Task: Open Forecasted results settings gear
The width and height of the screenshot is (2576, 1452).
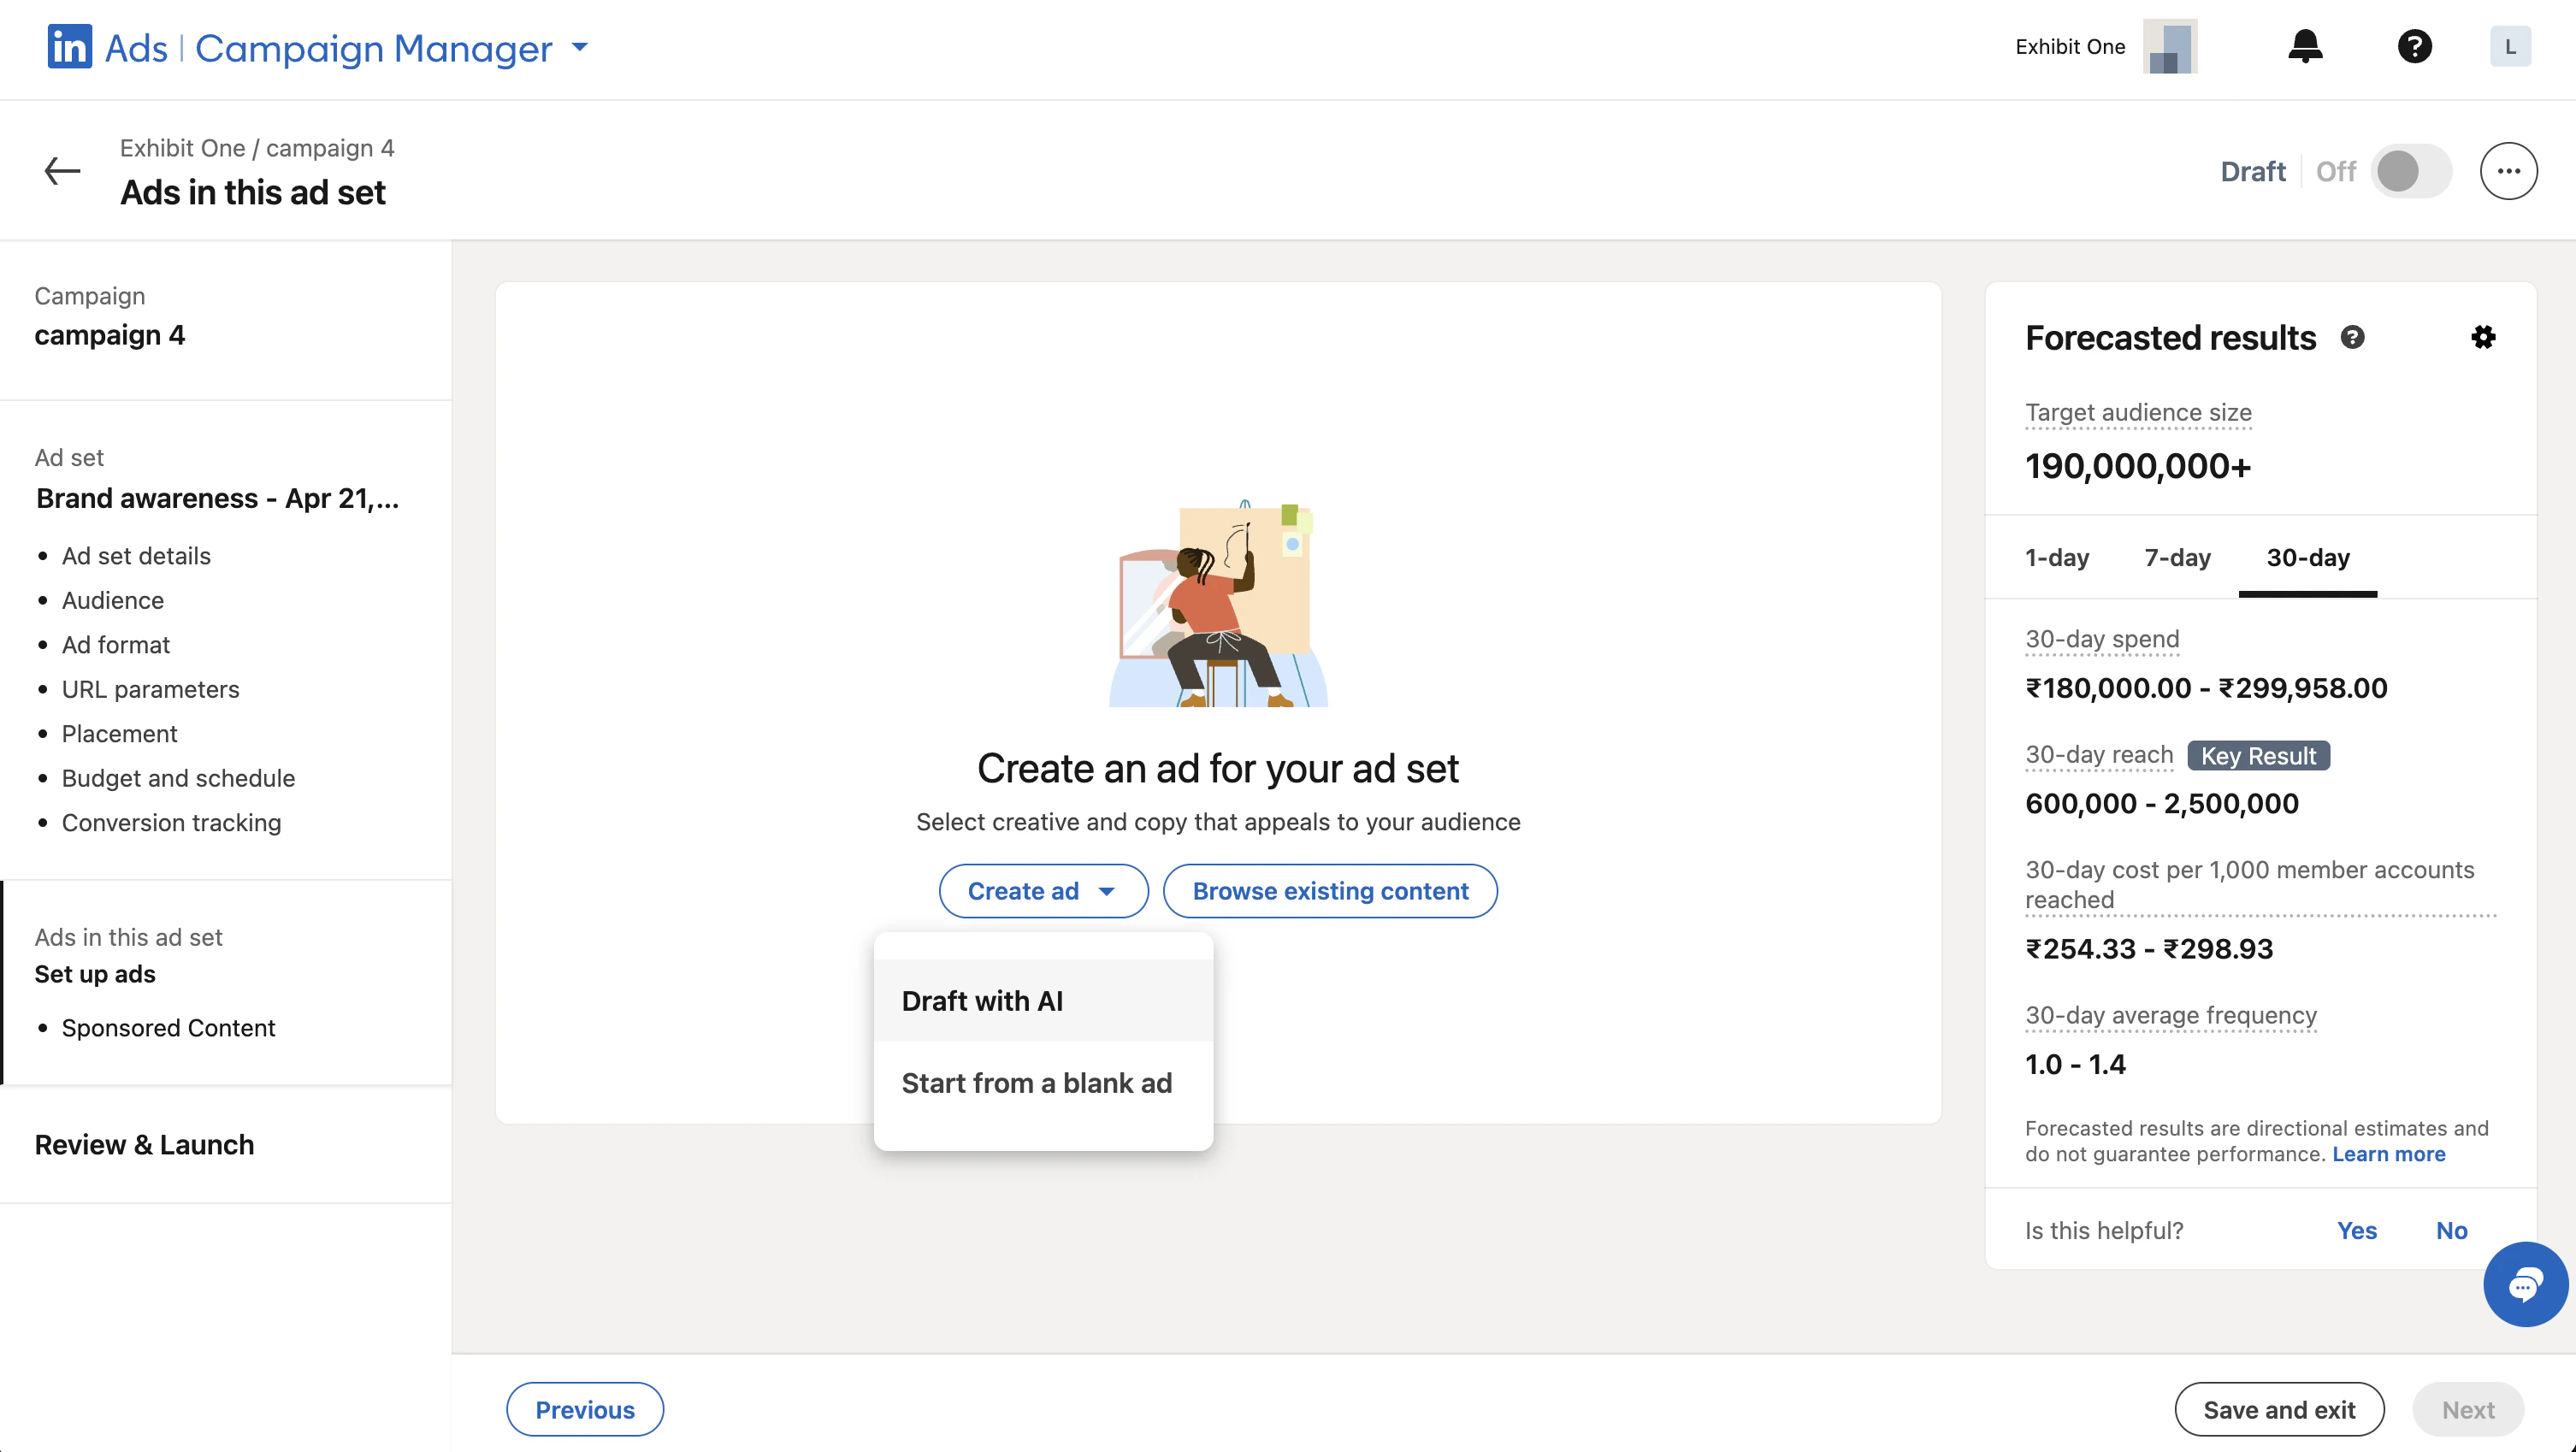Action: tap(2485, 337)
